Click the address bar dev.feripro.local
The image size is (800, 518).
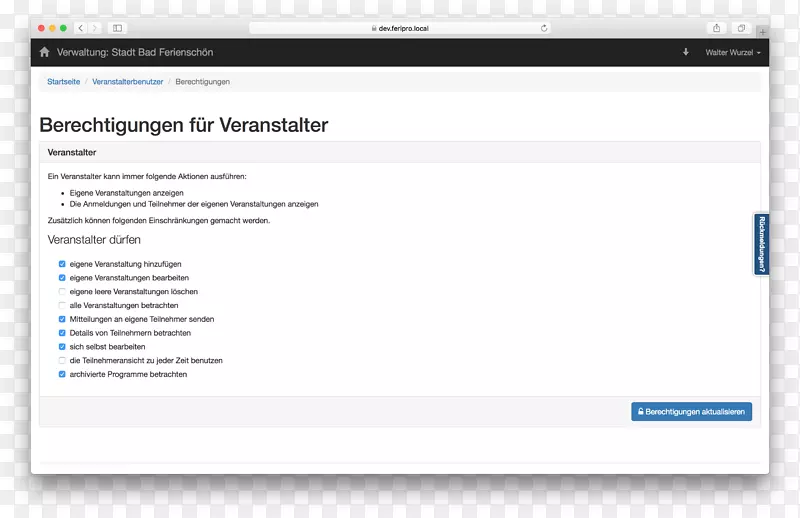pos(400,28)
